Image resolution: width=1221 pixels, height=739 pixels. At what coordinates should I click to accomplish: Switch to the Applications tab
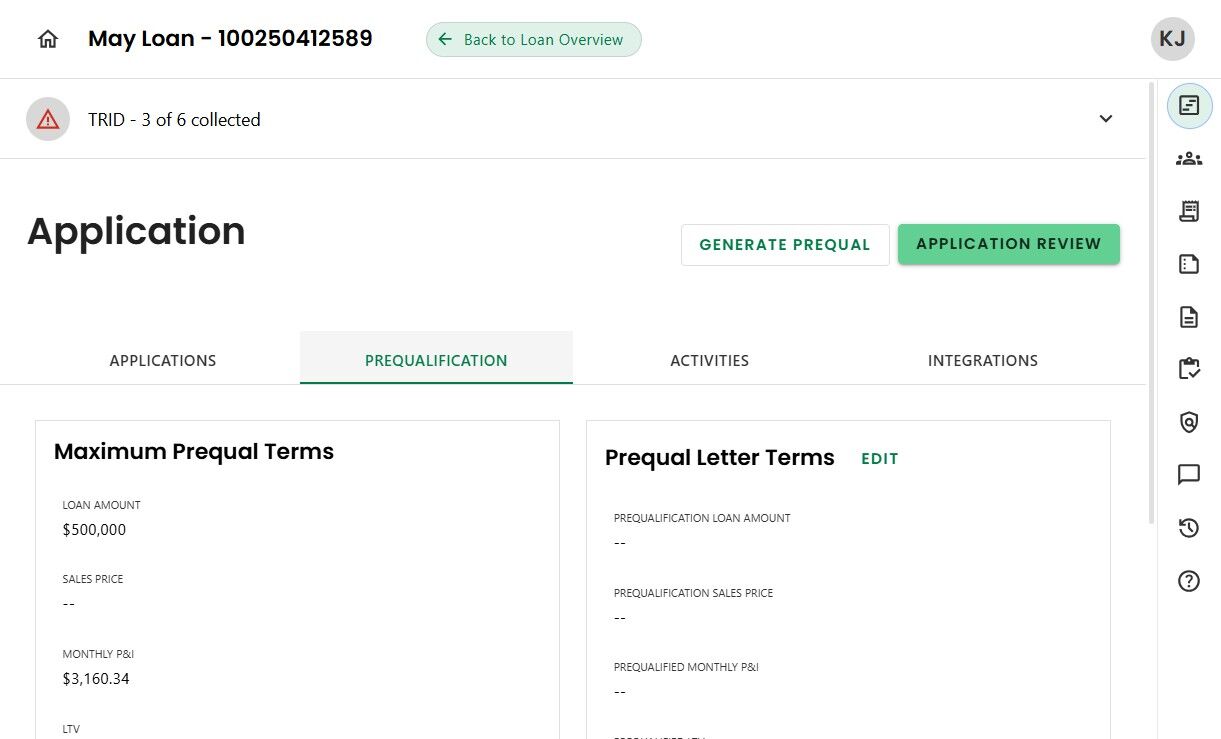pos(163,360)
